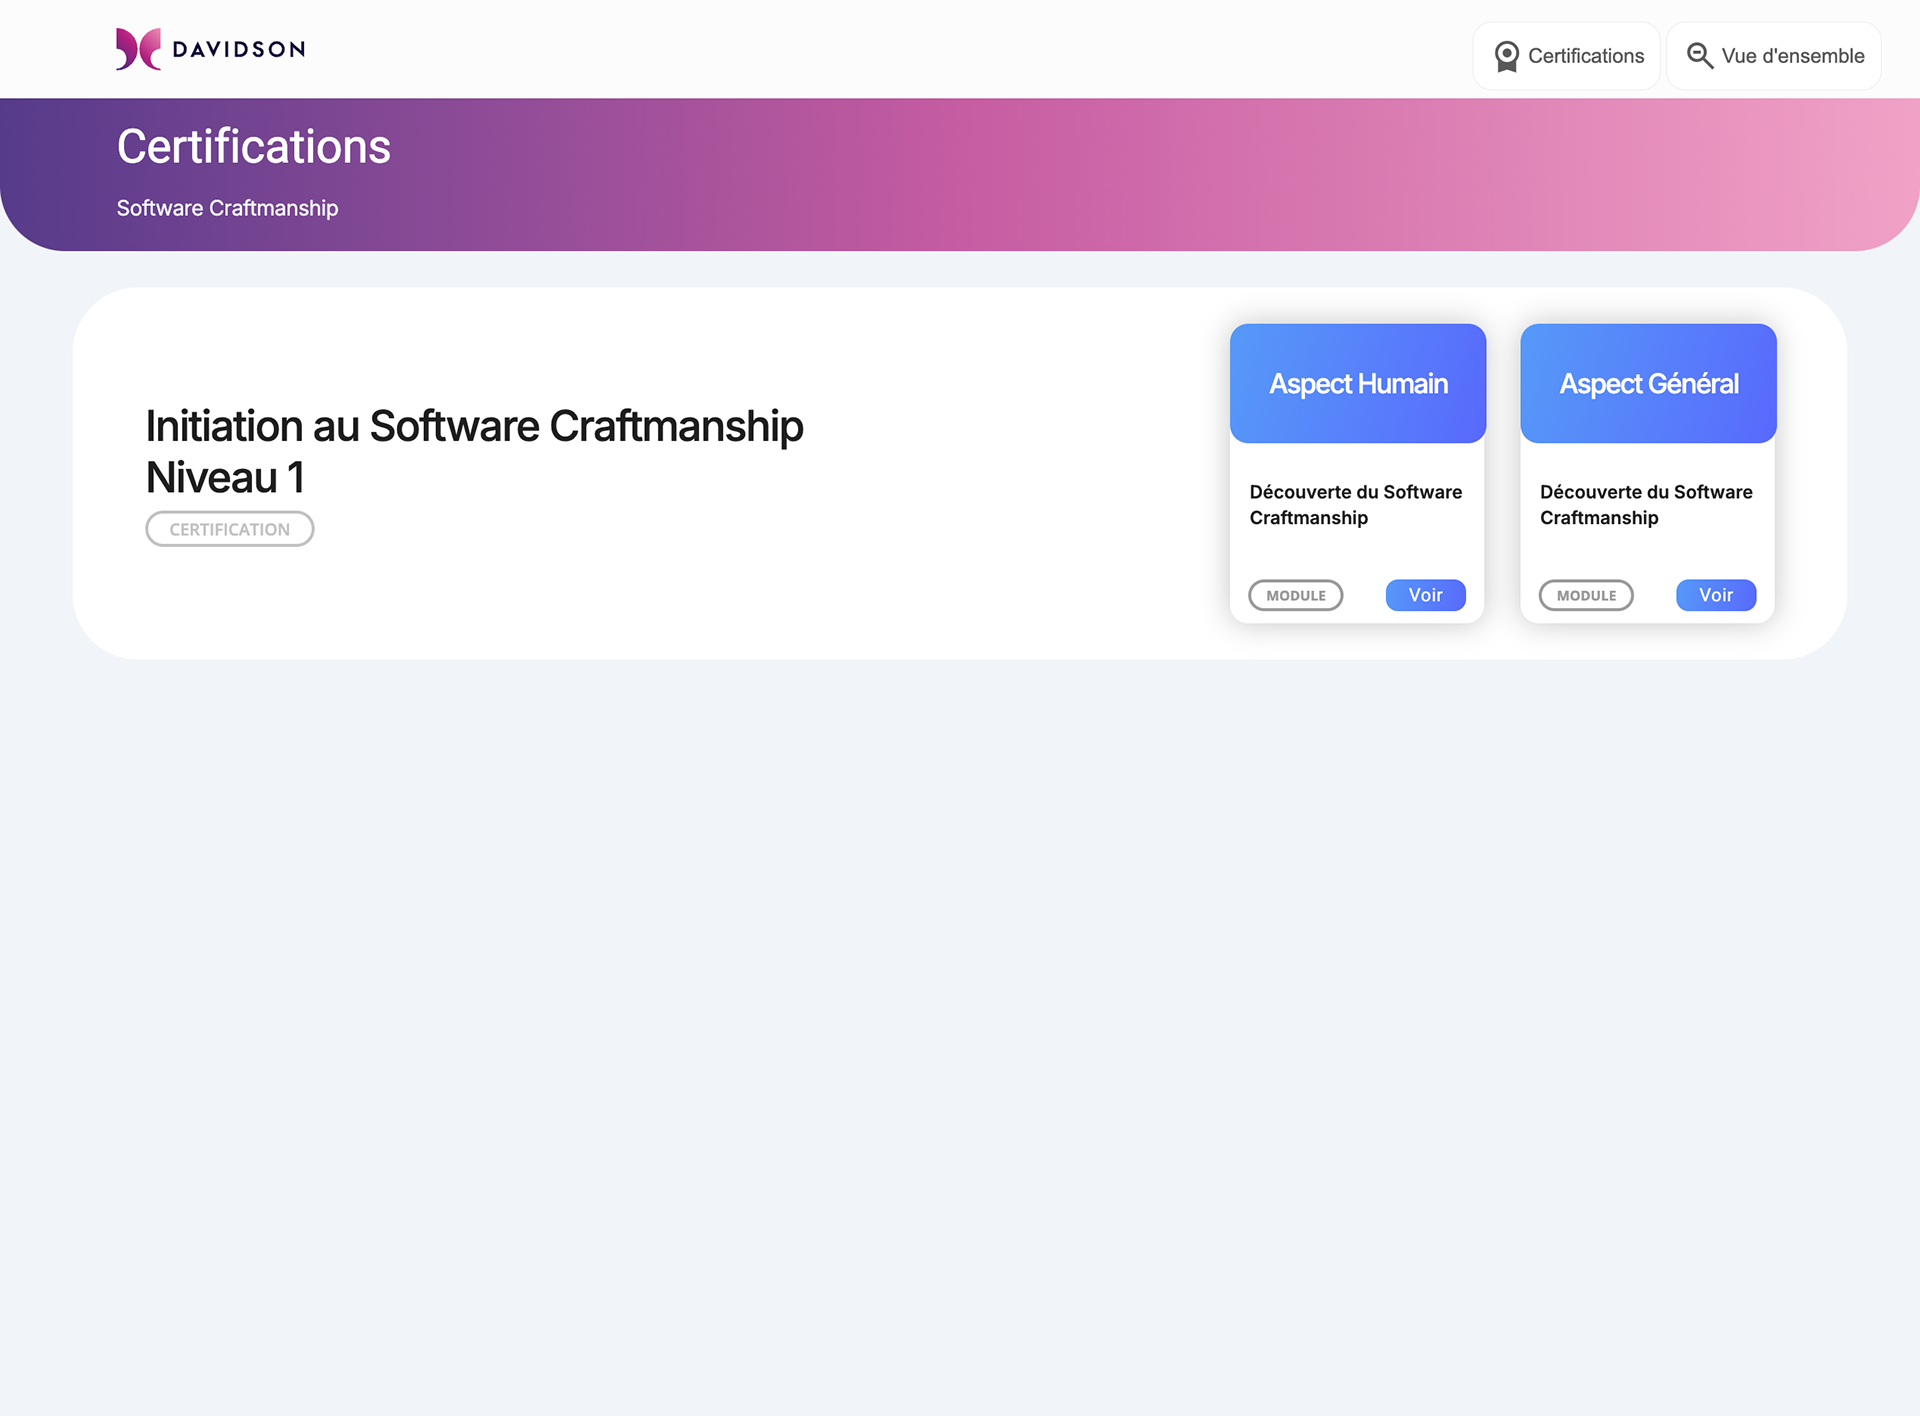The height and width of the screenshot is (1416, 1920).
Task: Click MODULE badge in Aspect Humain card
Action: [x=1295, y=595]
